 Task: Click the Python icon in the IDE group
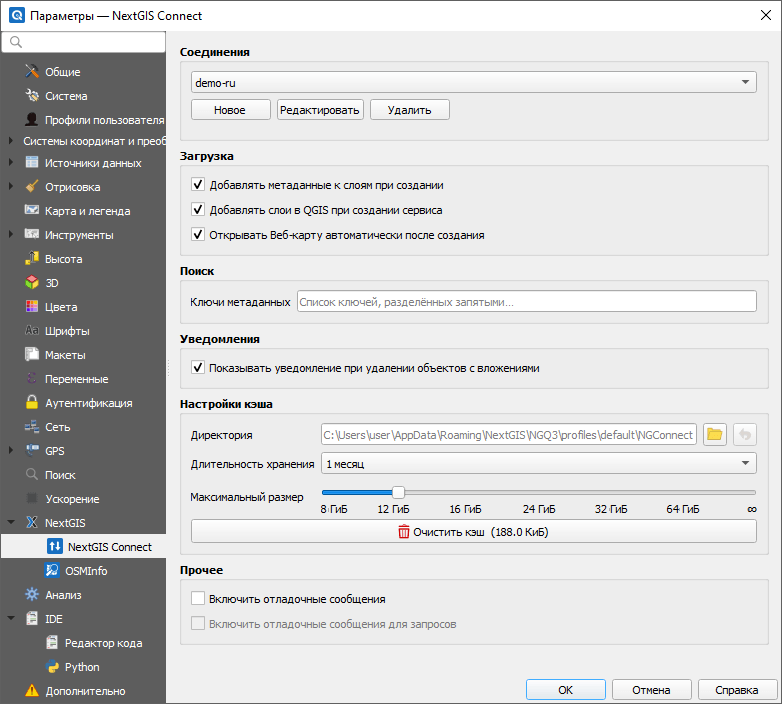(x=52, y=667)
